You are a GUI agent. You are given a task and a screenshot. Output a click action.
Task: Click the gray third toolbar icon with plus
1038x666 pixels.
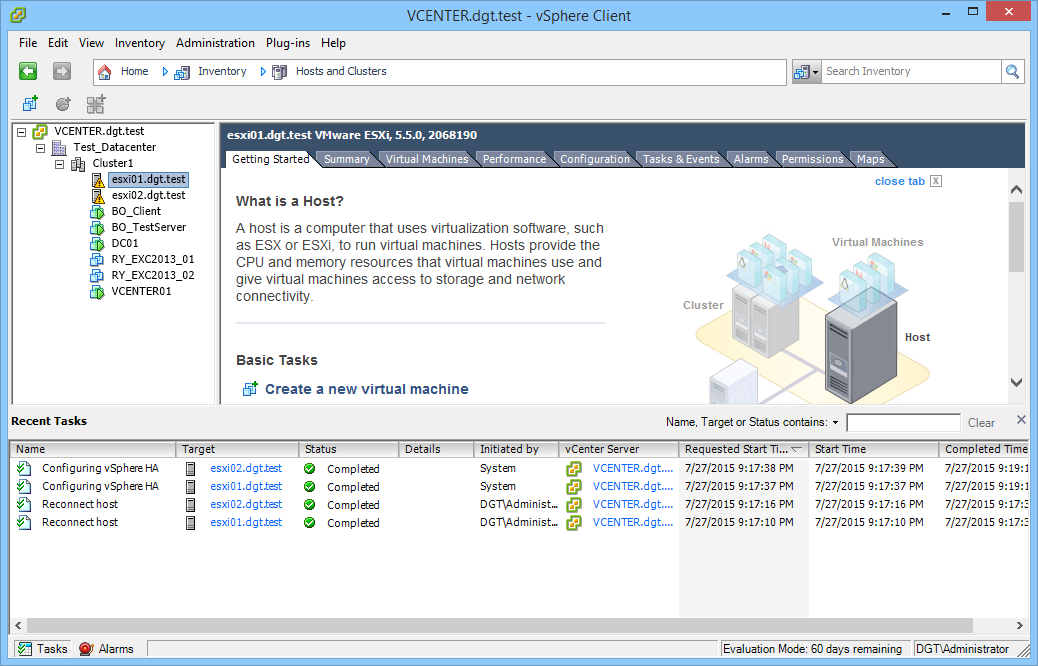(96, 104)
